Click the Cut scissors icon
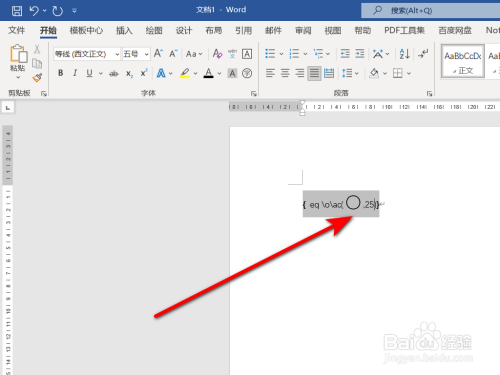The height and width of the screenshot is (375, 500). click(37, 49)
